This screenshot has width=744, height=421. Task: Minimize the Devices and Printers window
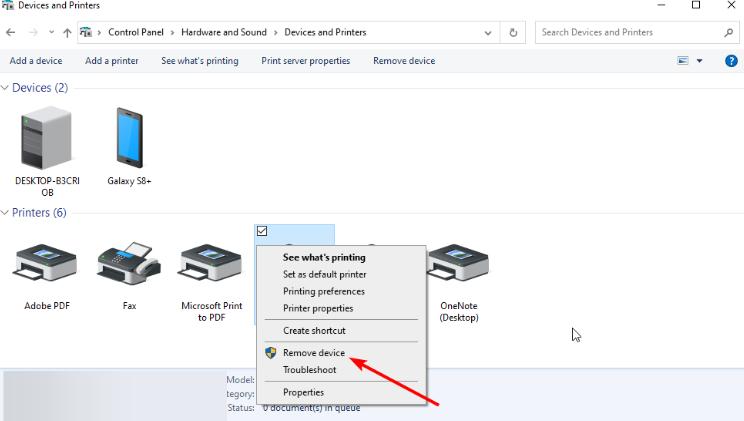pyautogui.click(x=661, y=5)
